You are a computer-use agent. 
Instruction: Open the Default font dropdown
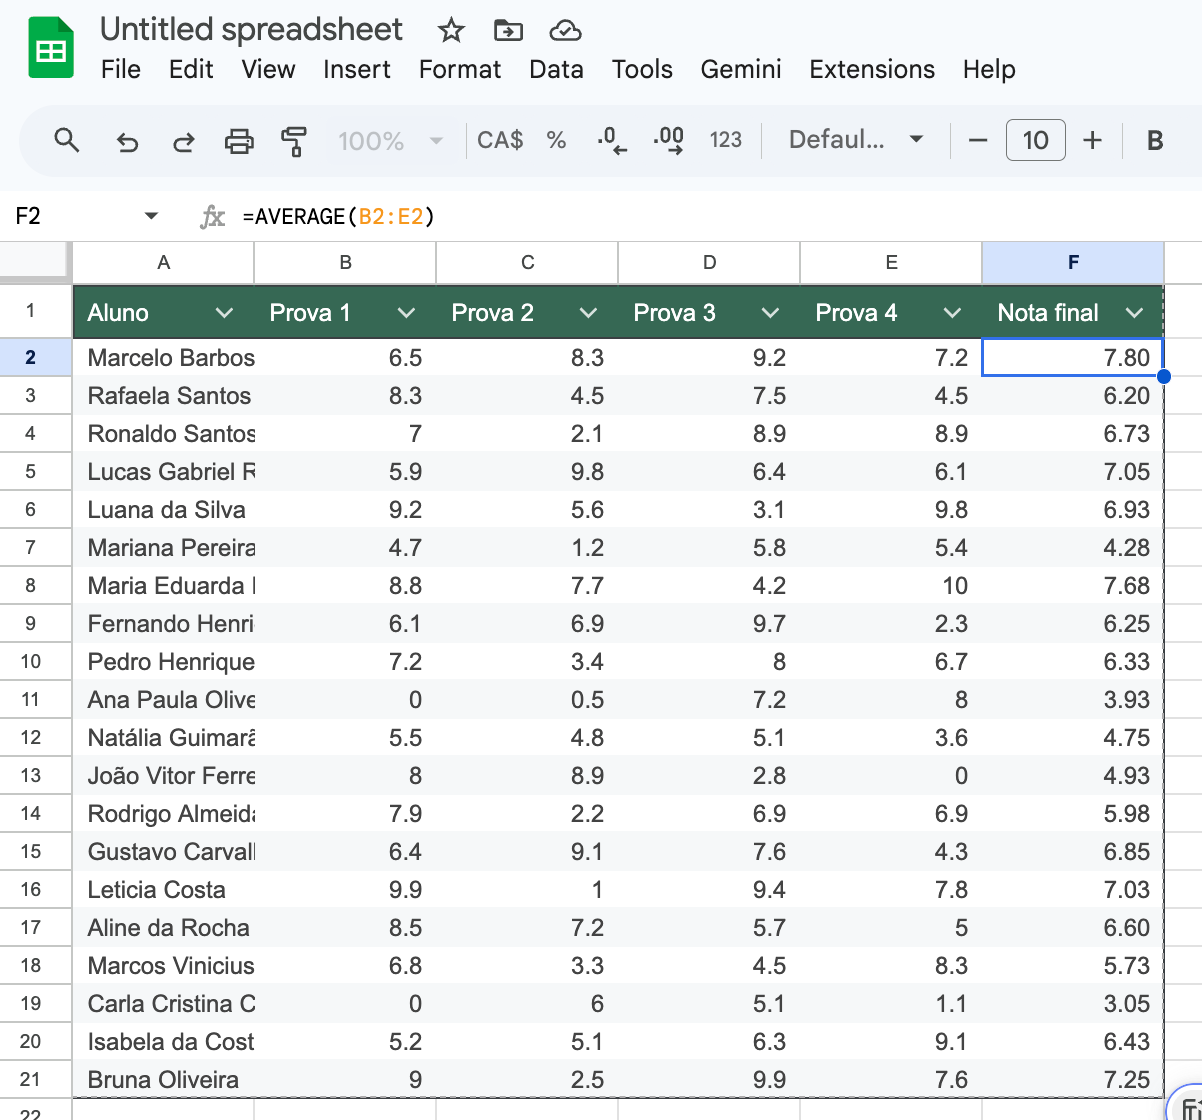pos(856,140)
